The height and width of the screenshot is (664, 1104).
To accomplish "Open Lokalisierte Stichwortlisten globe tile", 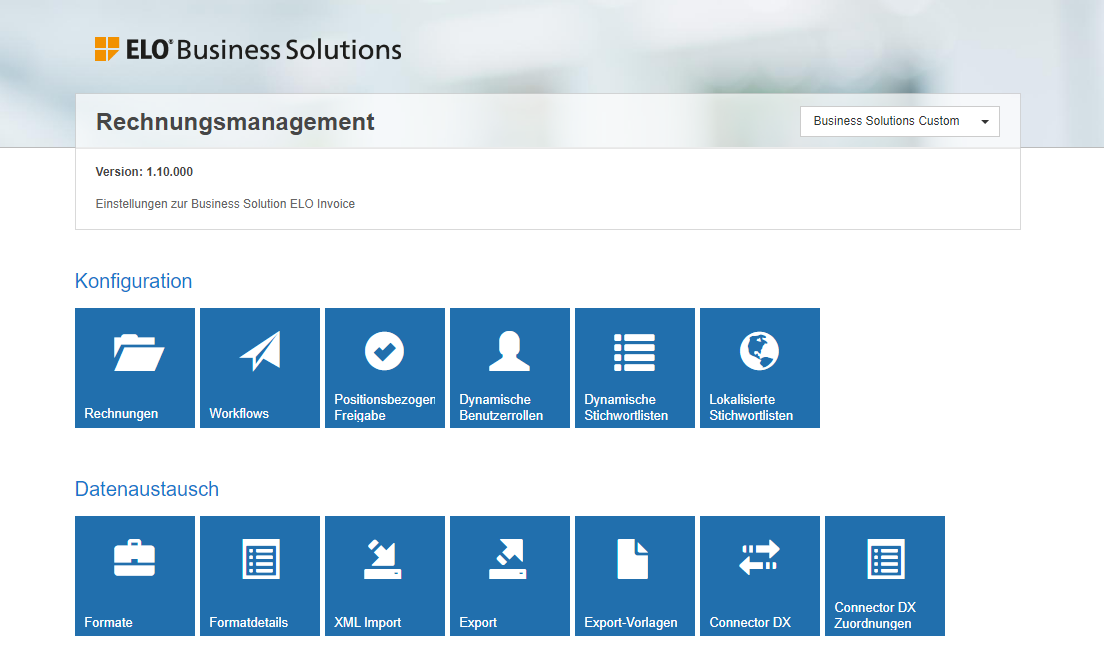I will click(760, 368).
